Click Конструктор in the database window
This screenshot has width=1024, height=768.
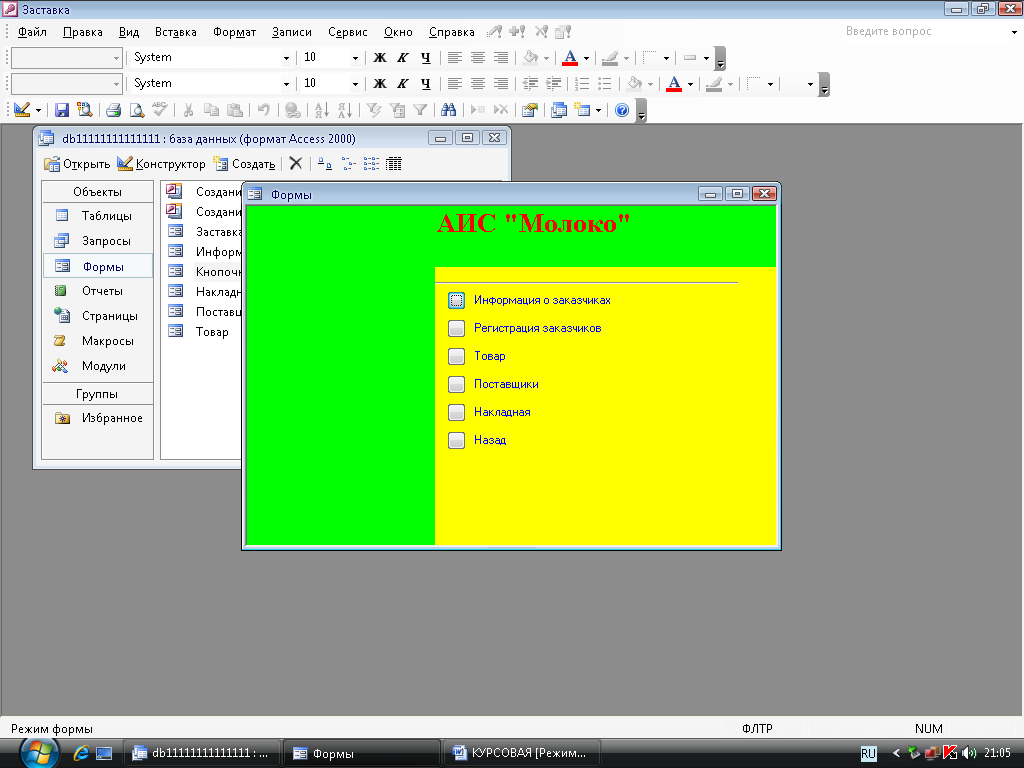point(161,164)
